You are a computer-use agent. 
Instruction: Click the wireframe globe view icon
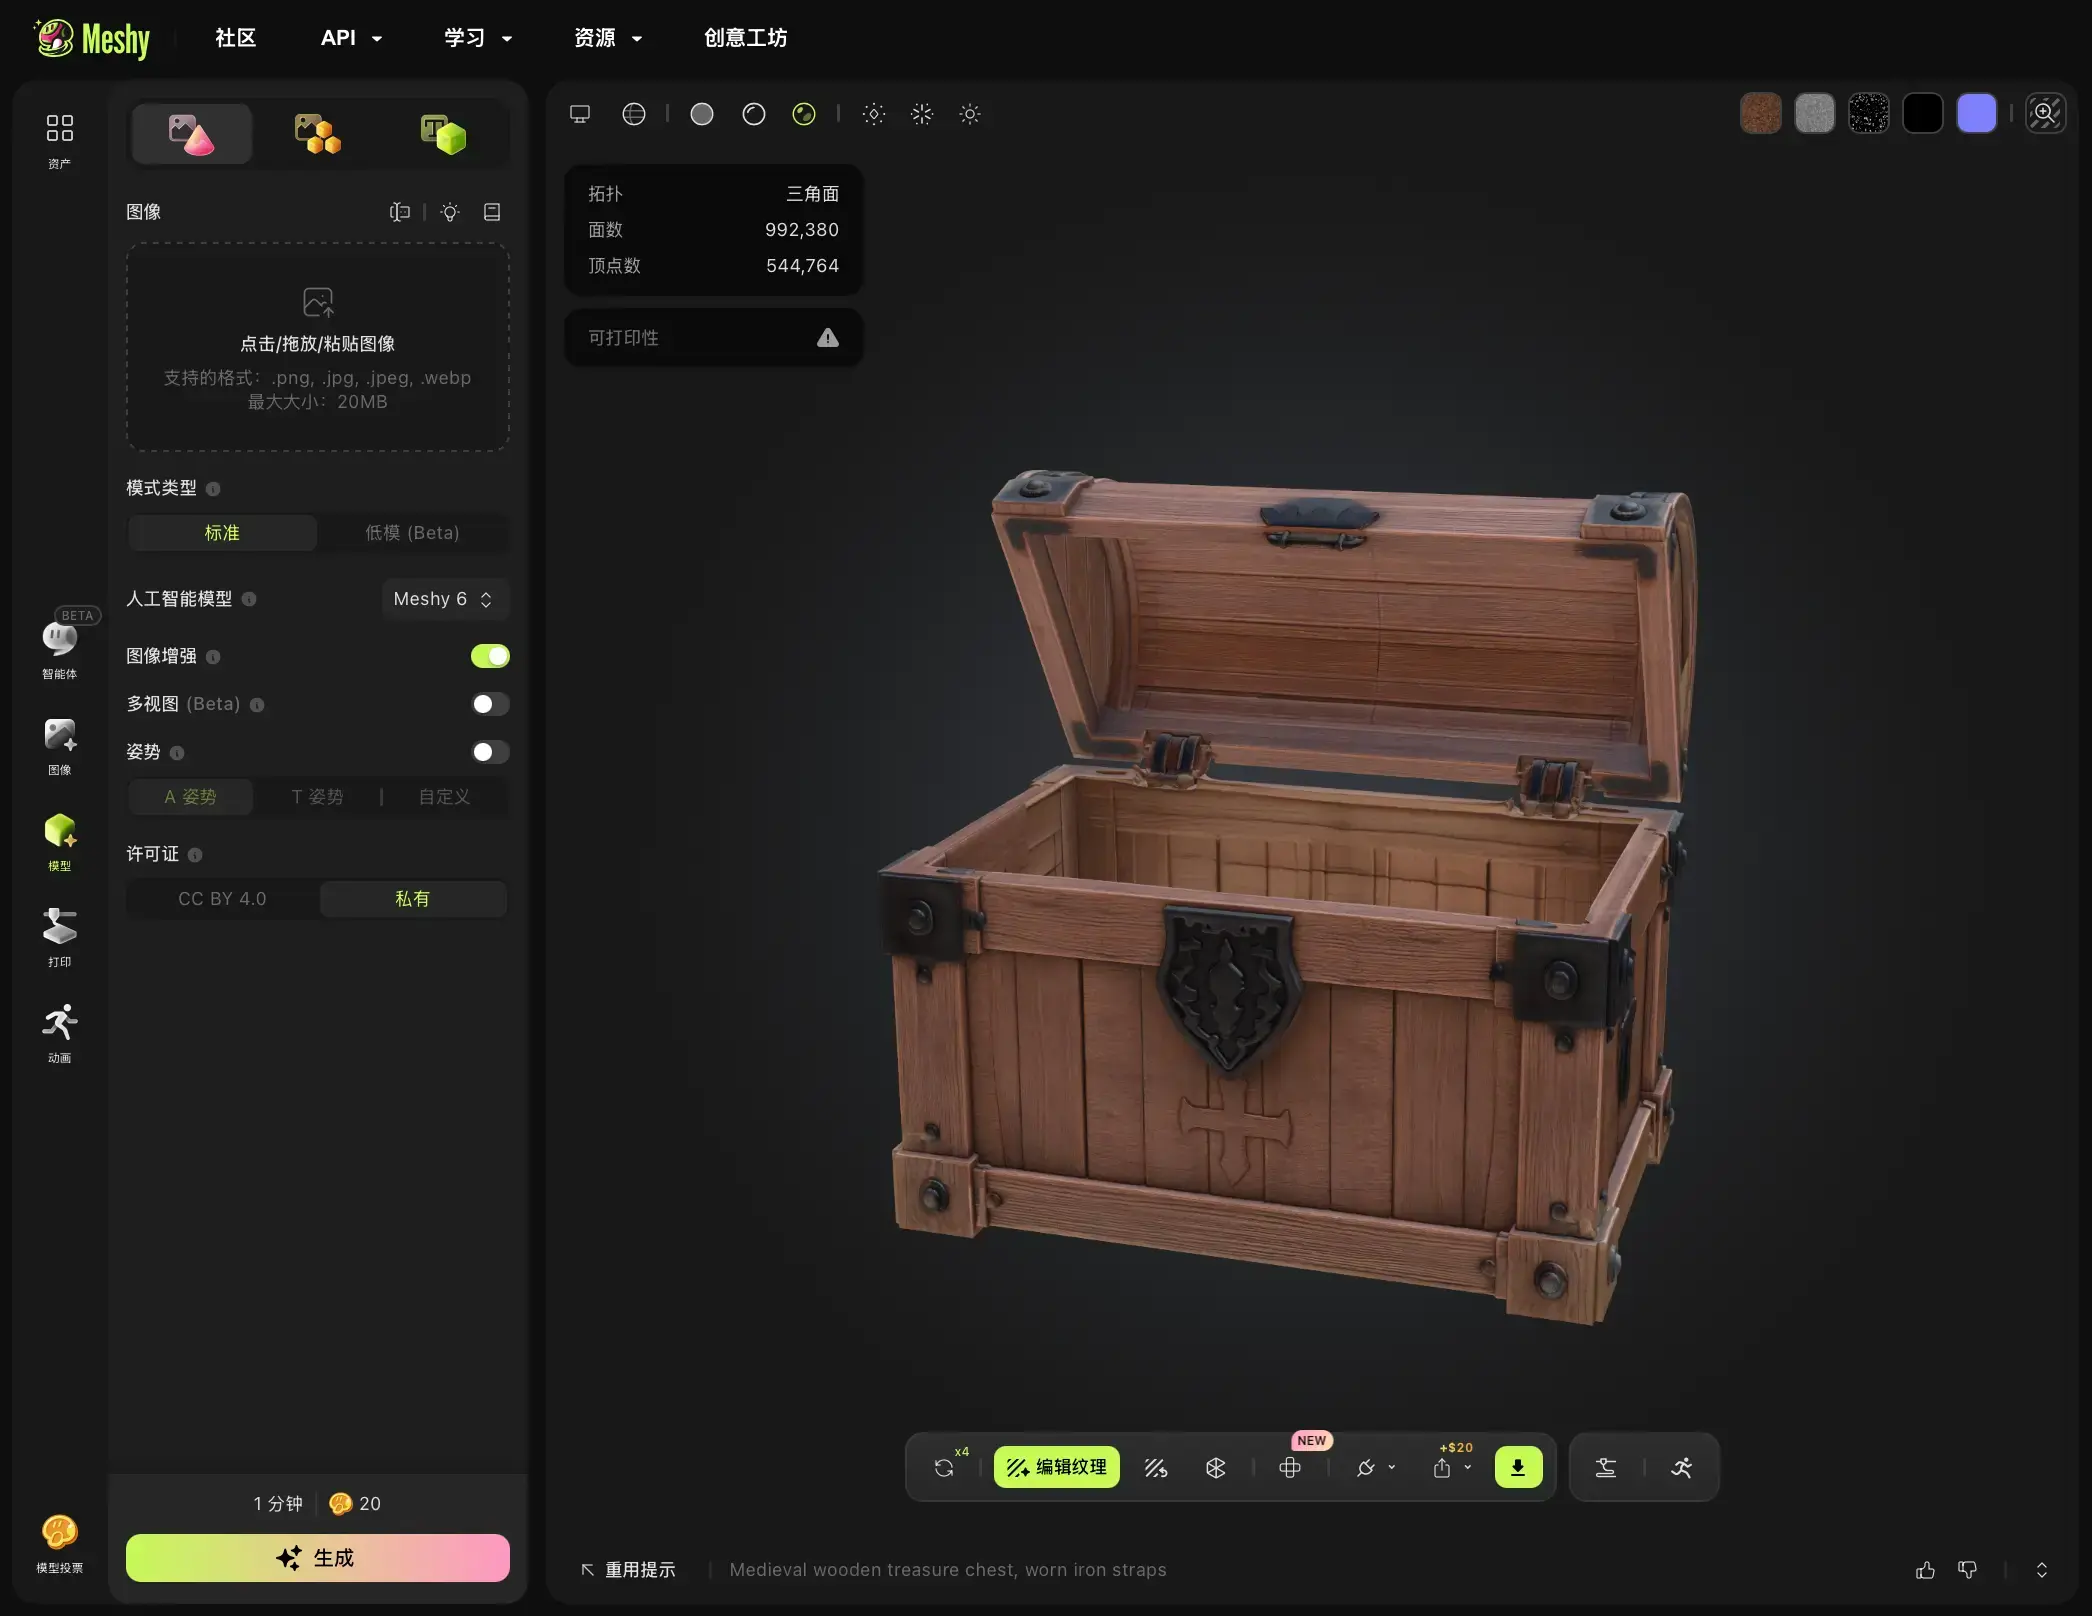(x=634, y=114)
